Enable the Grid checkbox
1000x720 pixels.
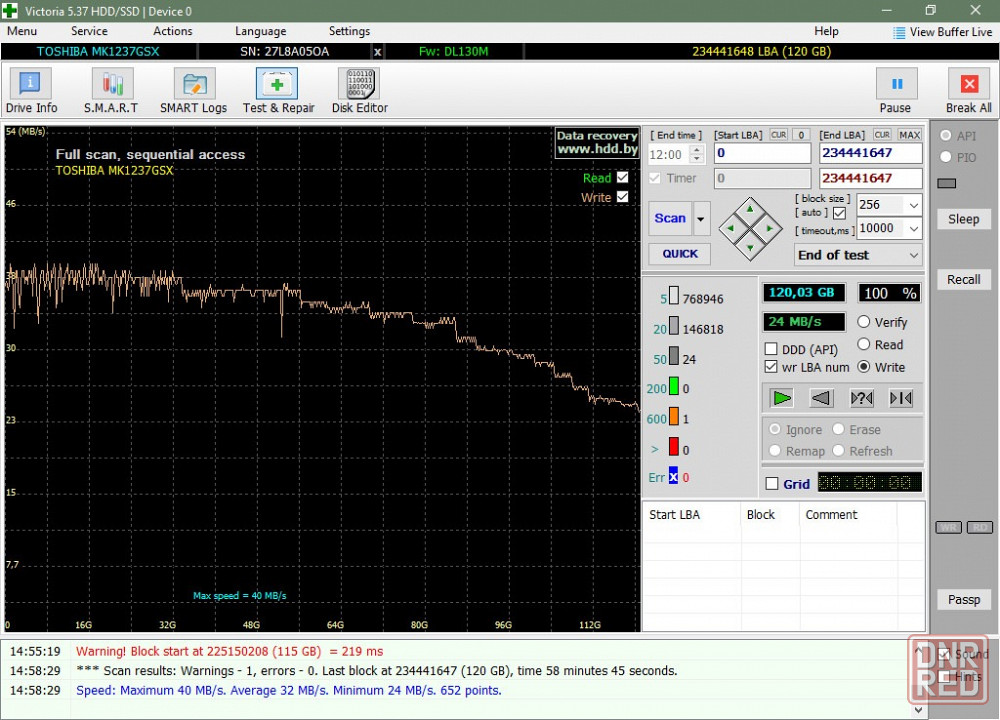(x=772, y=483)
